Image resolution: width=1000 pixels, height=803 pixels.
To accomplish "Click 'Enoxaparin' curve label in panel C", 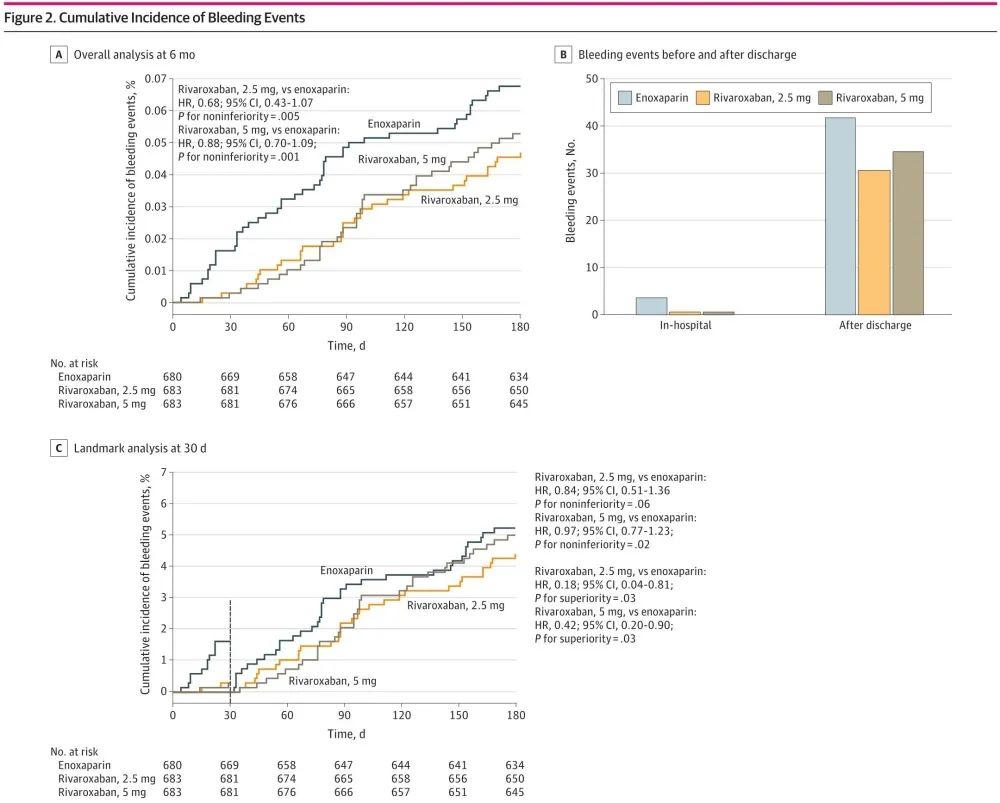I will (x=346, y=571).
